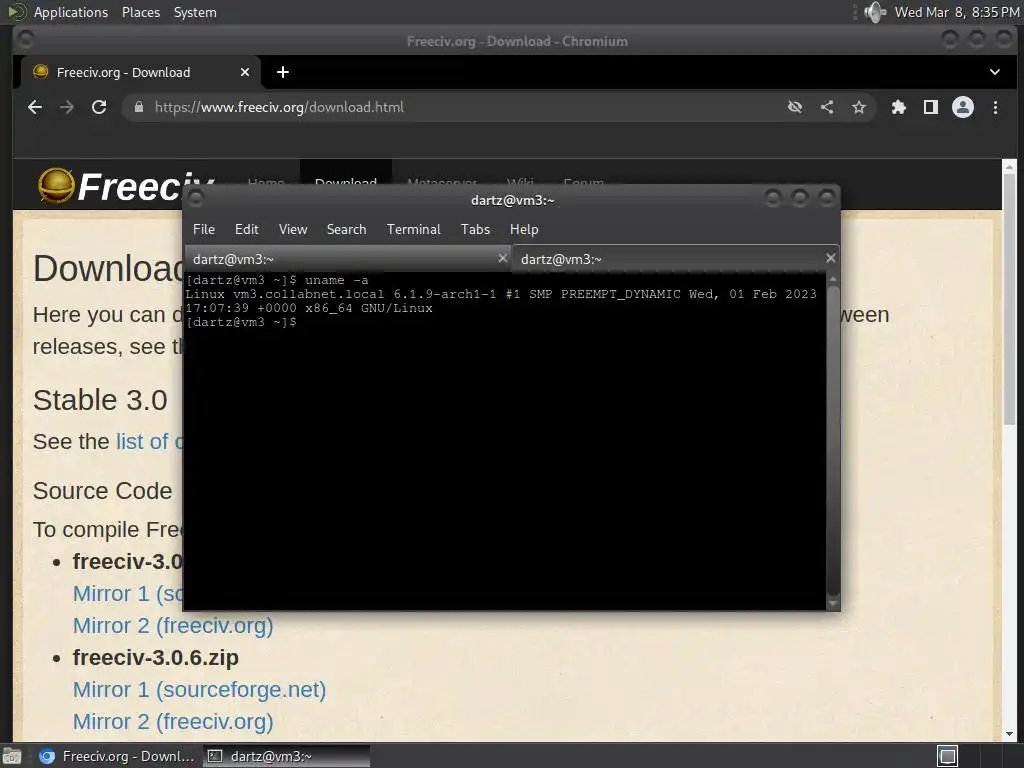This screenshot has height=768, width=1024.
Task: Toggle Chromium side panel icon
Action: 931,107
